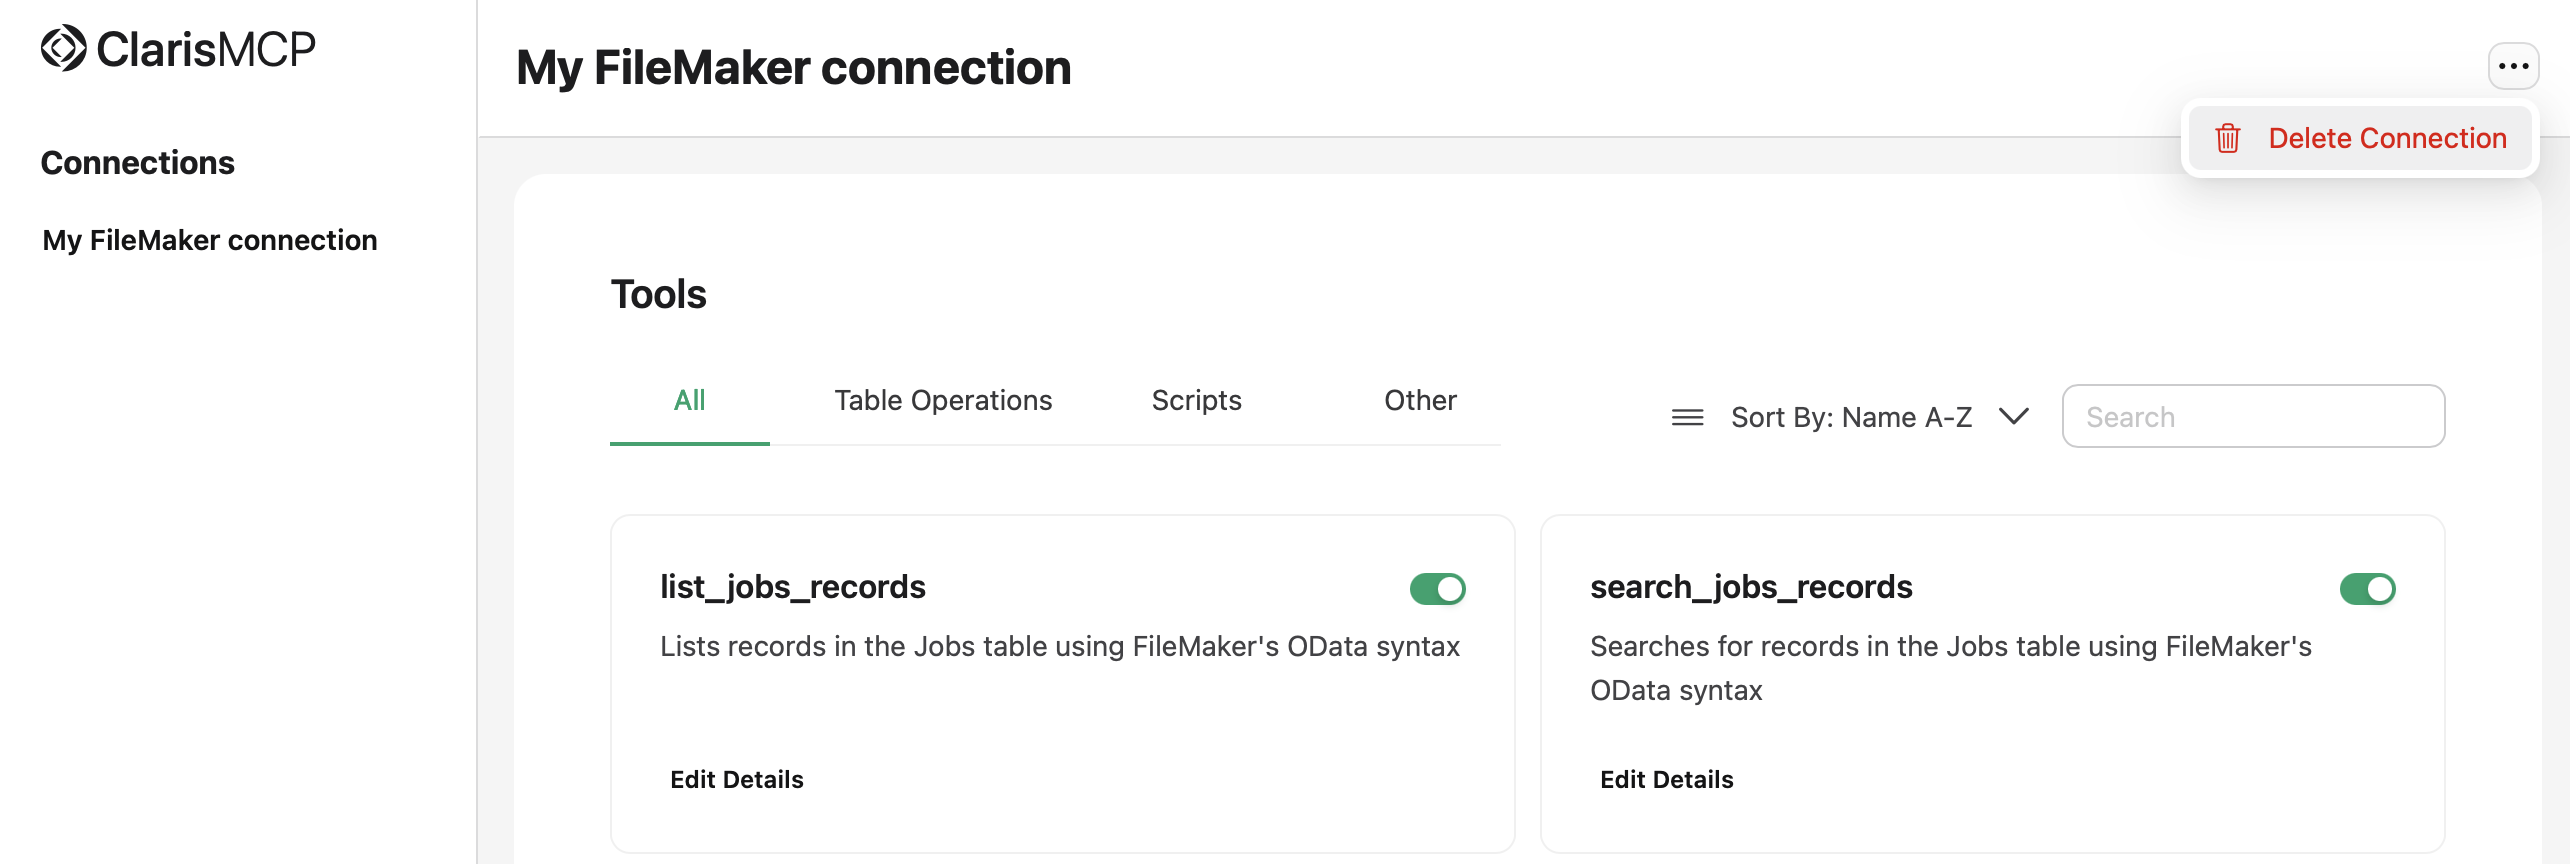Click the Connections sidebar heading
The image size is (2570, 864).
coord(138,163)
